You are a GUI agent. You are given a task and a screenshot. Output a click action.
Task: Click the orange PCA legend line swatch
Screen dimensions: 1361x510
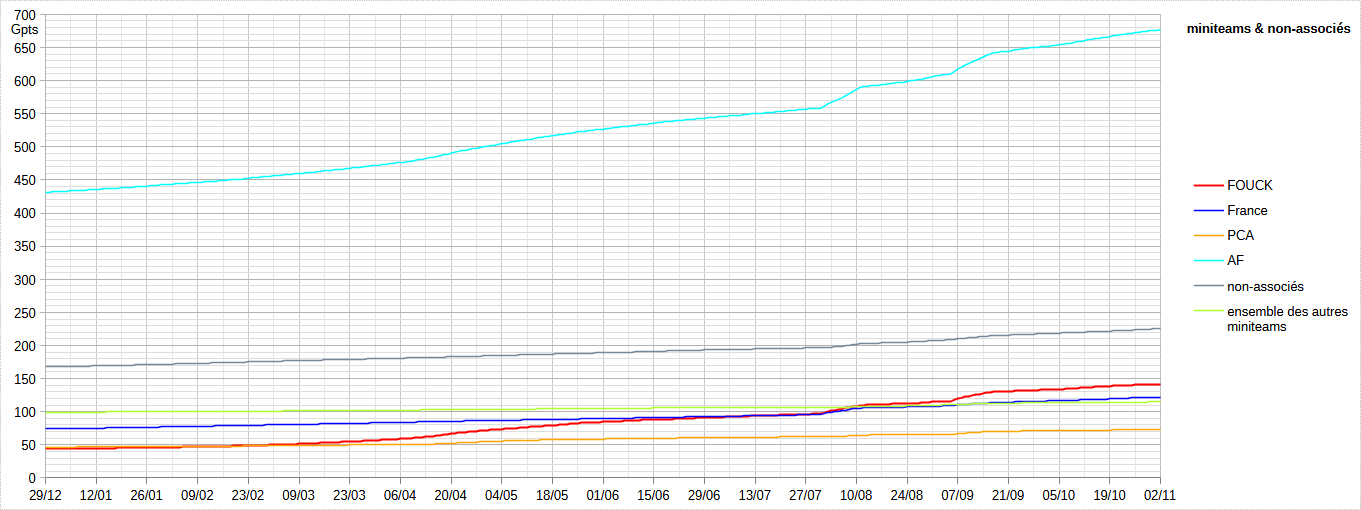tap(1208, 236)
